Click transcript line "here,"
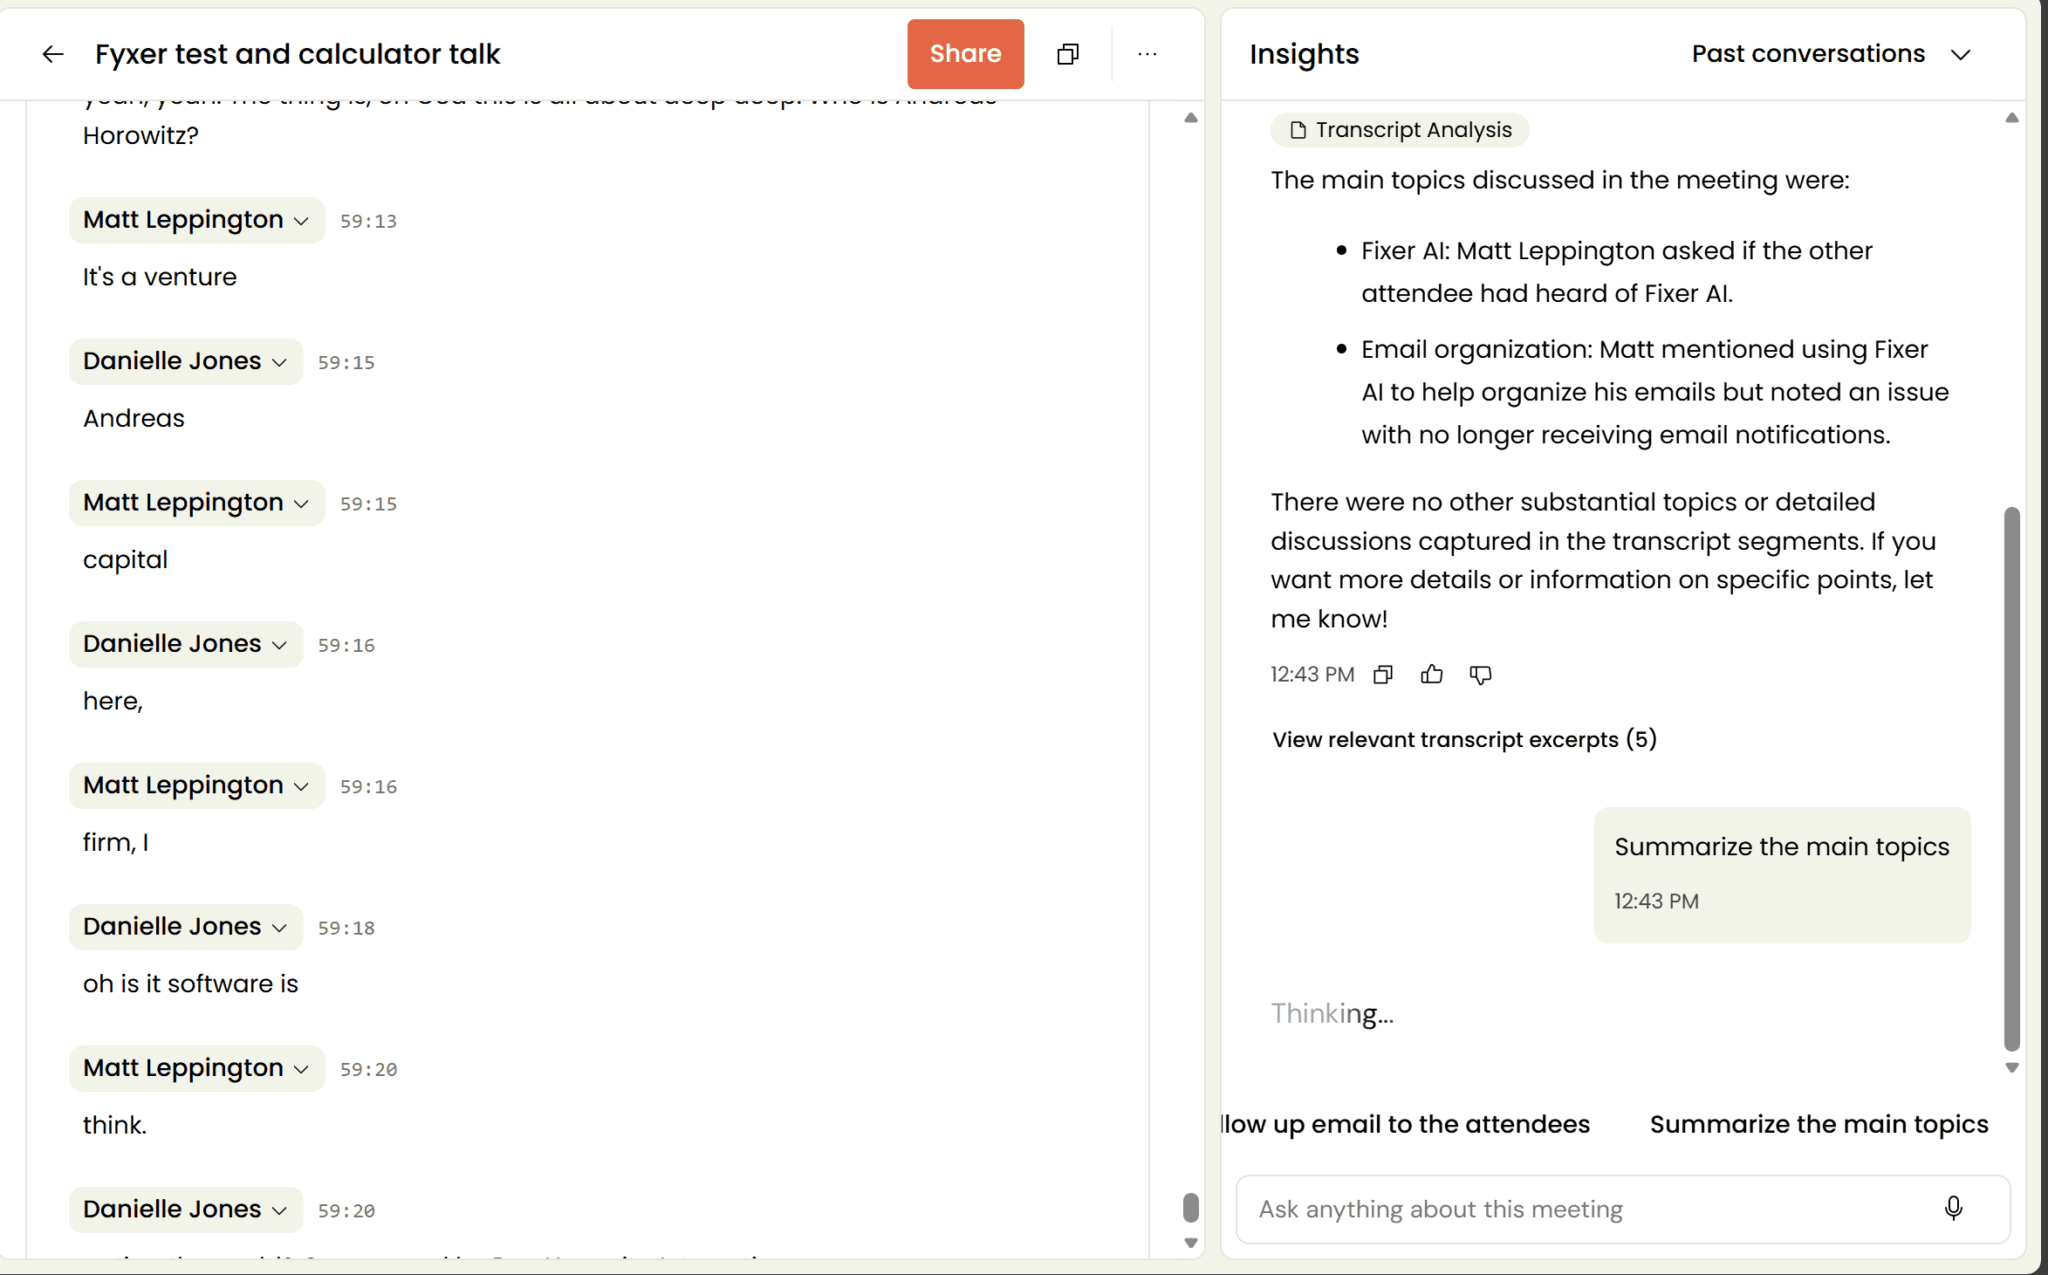 [x=113, y=701]
